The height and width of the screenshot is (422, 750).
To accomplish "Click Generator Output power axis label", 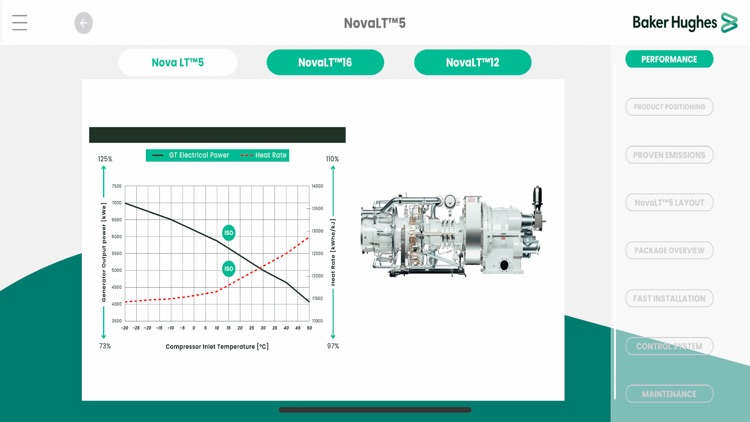I will pos(103,252).
